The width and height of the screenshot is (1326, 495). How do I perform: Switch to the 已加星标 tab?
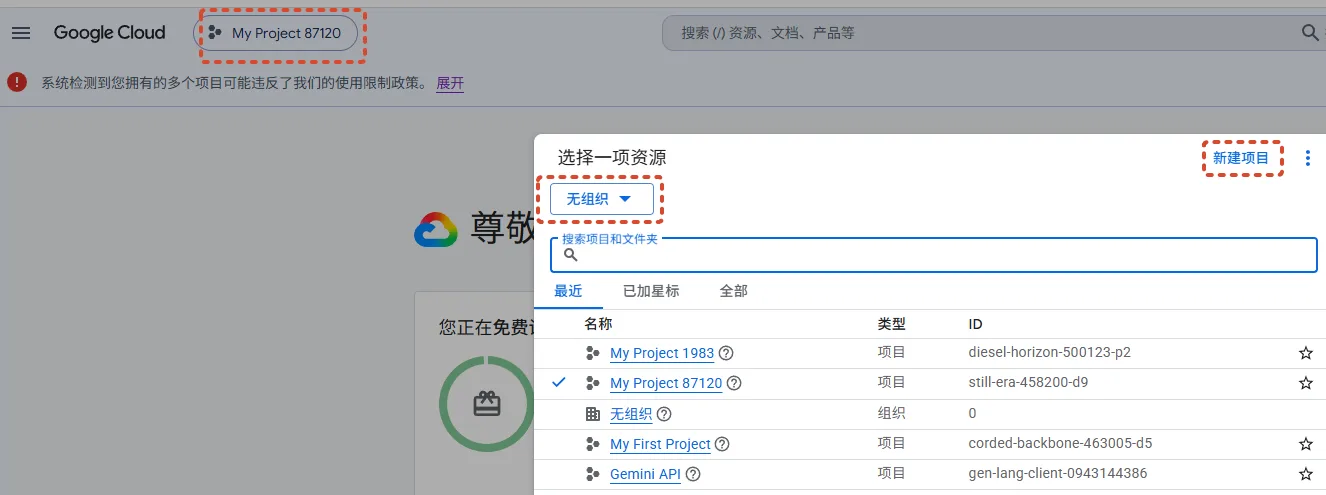coord(651,291)
